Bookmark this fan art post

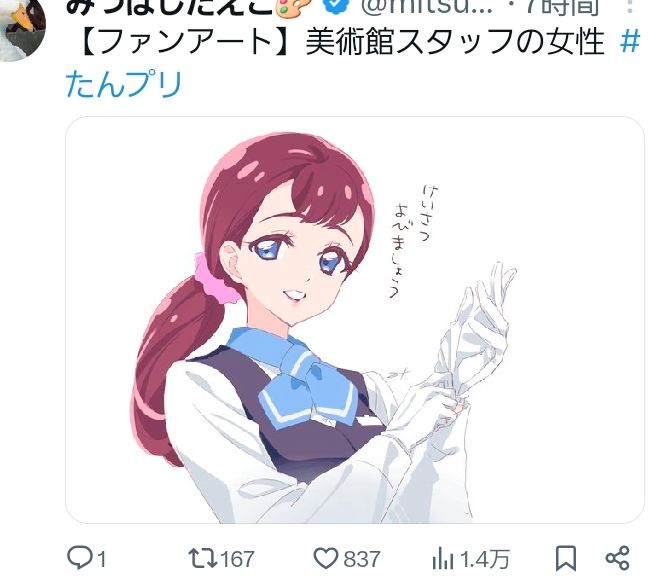coord(566,558)
